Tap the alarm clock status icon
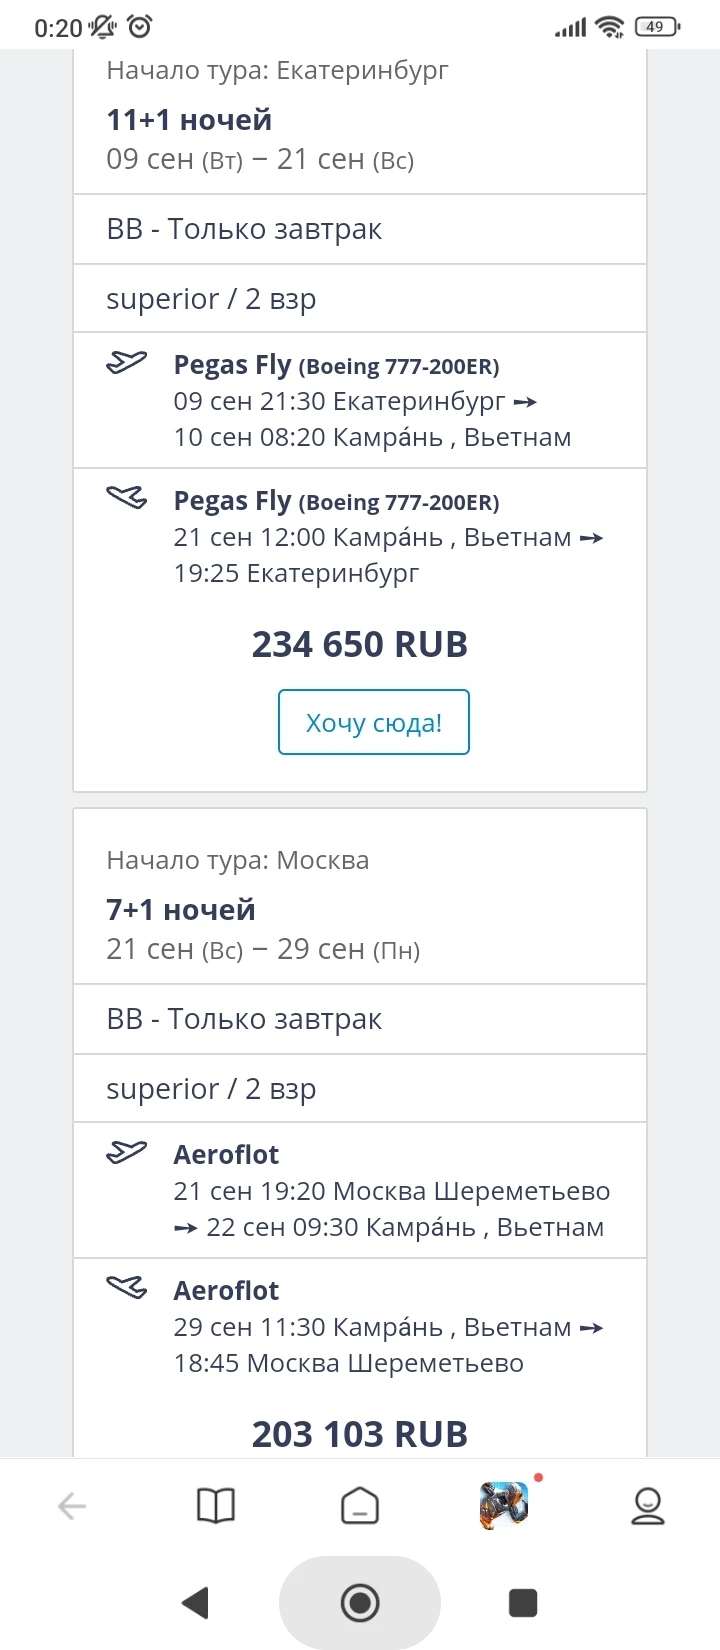This screenshot has height=1650, width=720. pos(140,27)
